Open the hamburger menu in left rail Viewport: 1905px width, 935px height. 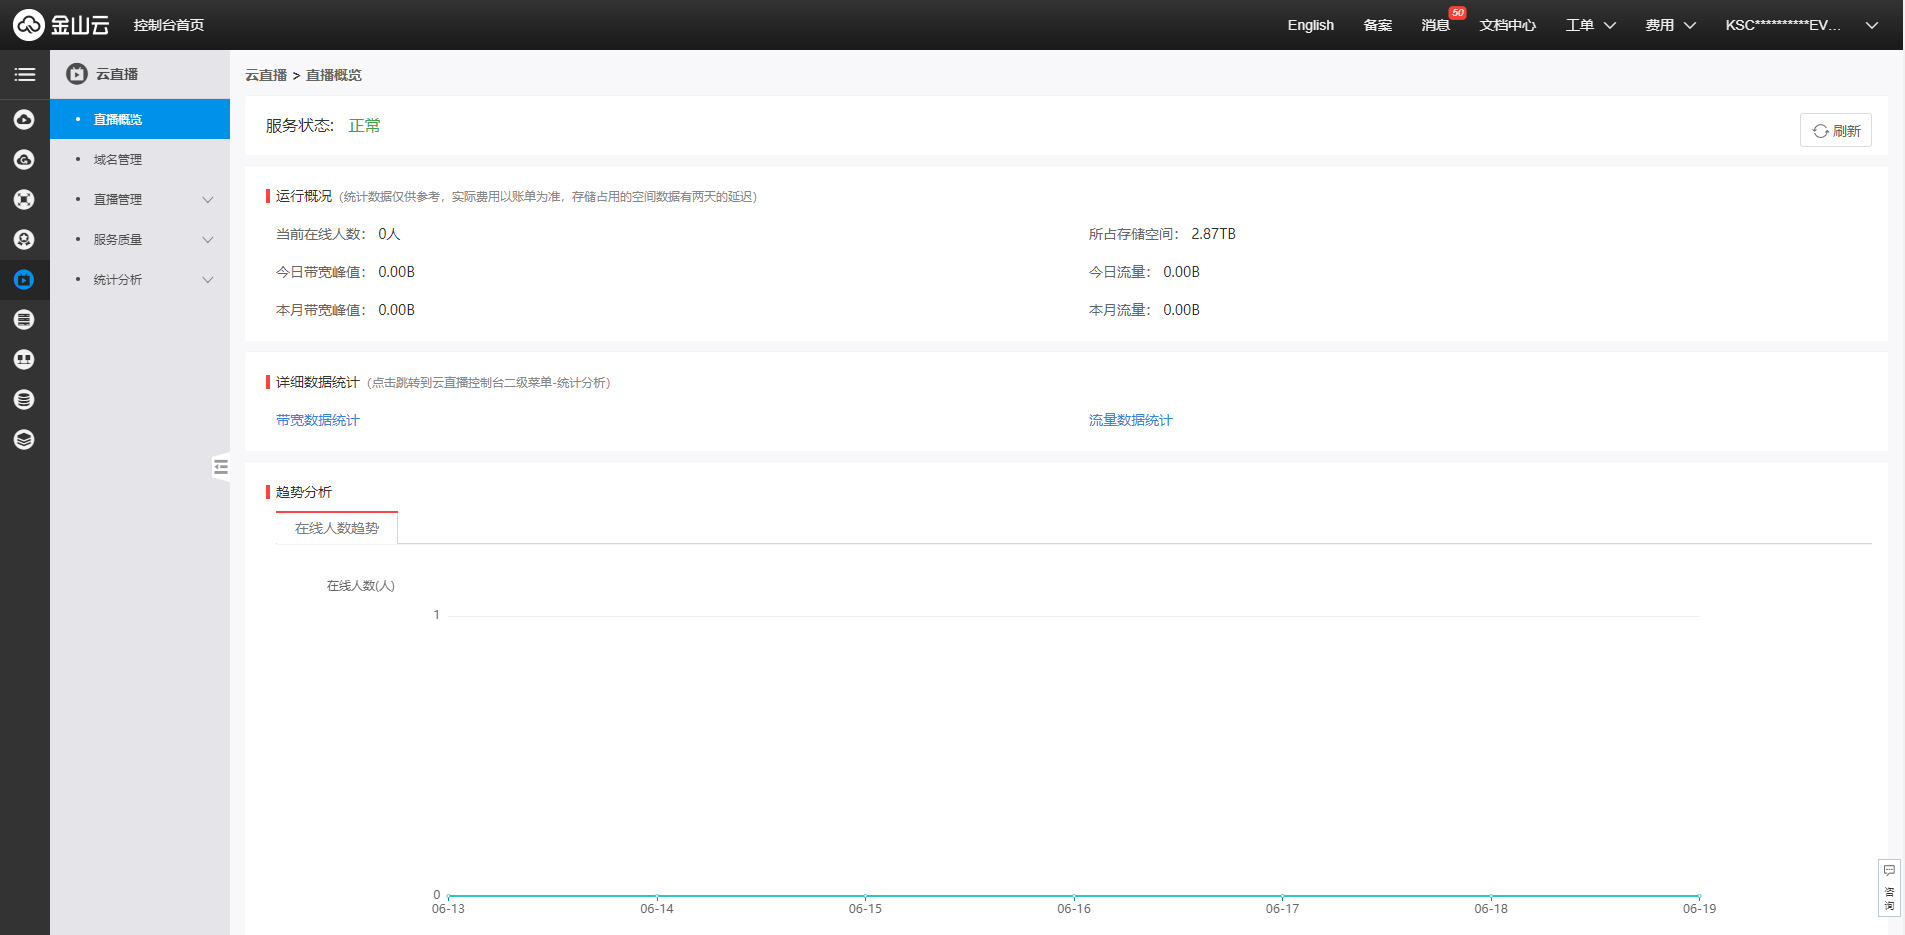[x=24, y=75]
